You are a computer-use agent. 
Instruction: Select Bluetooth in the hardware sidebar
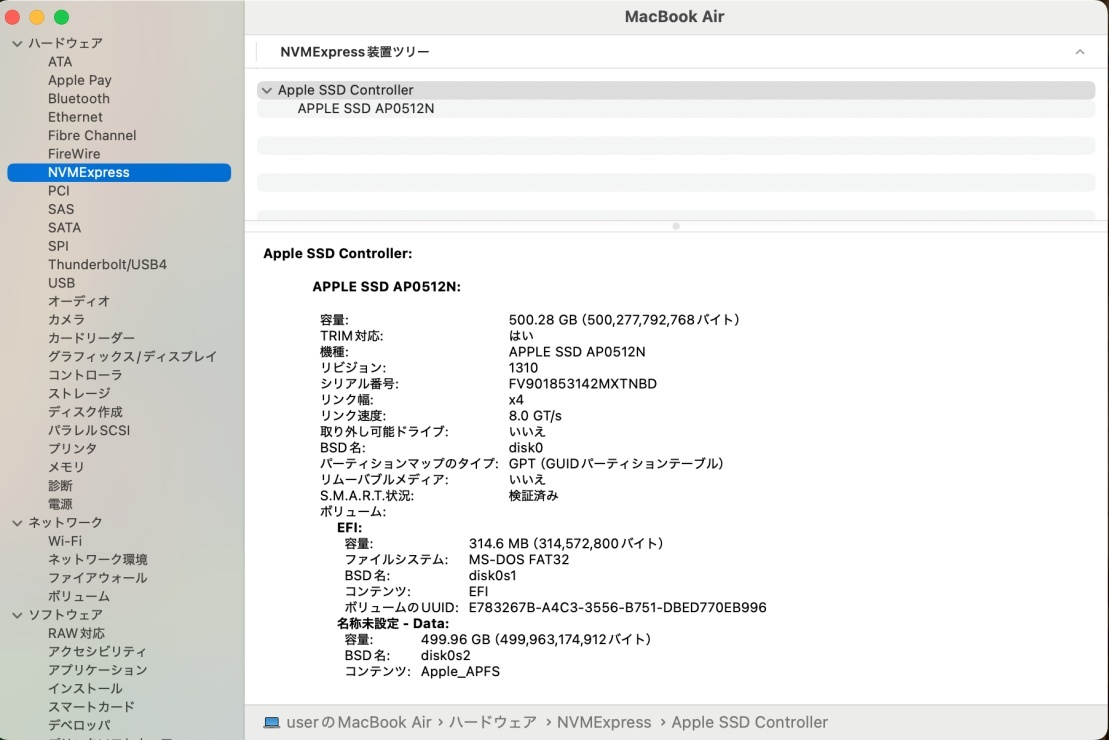tap(78, 98)
